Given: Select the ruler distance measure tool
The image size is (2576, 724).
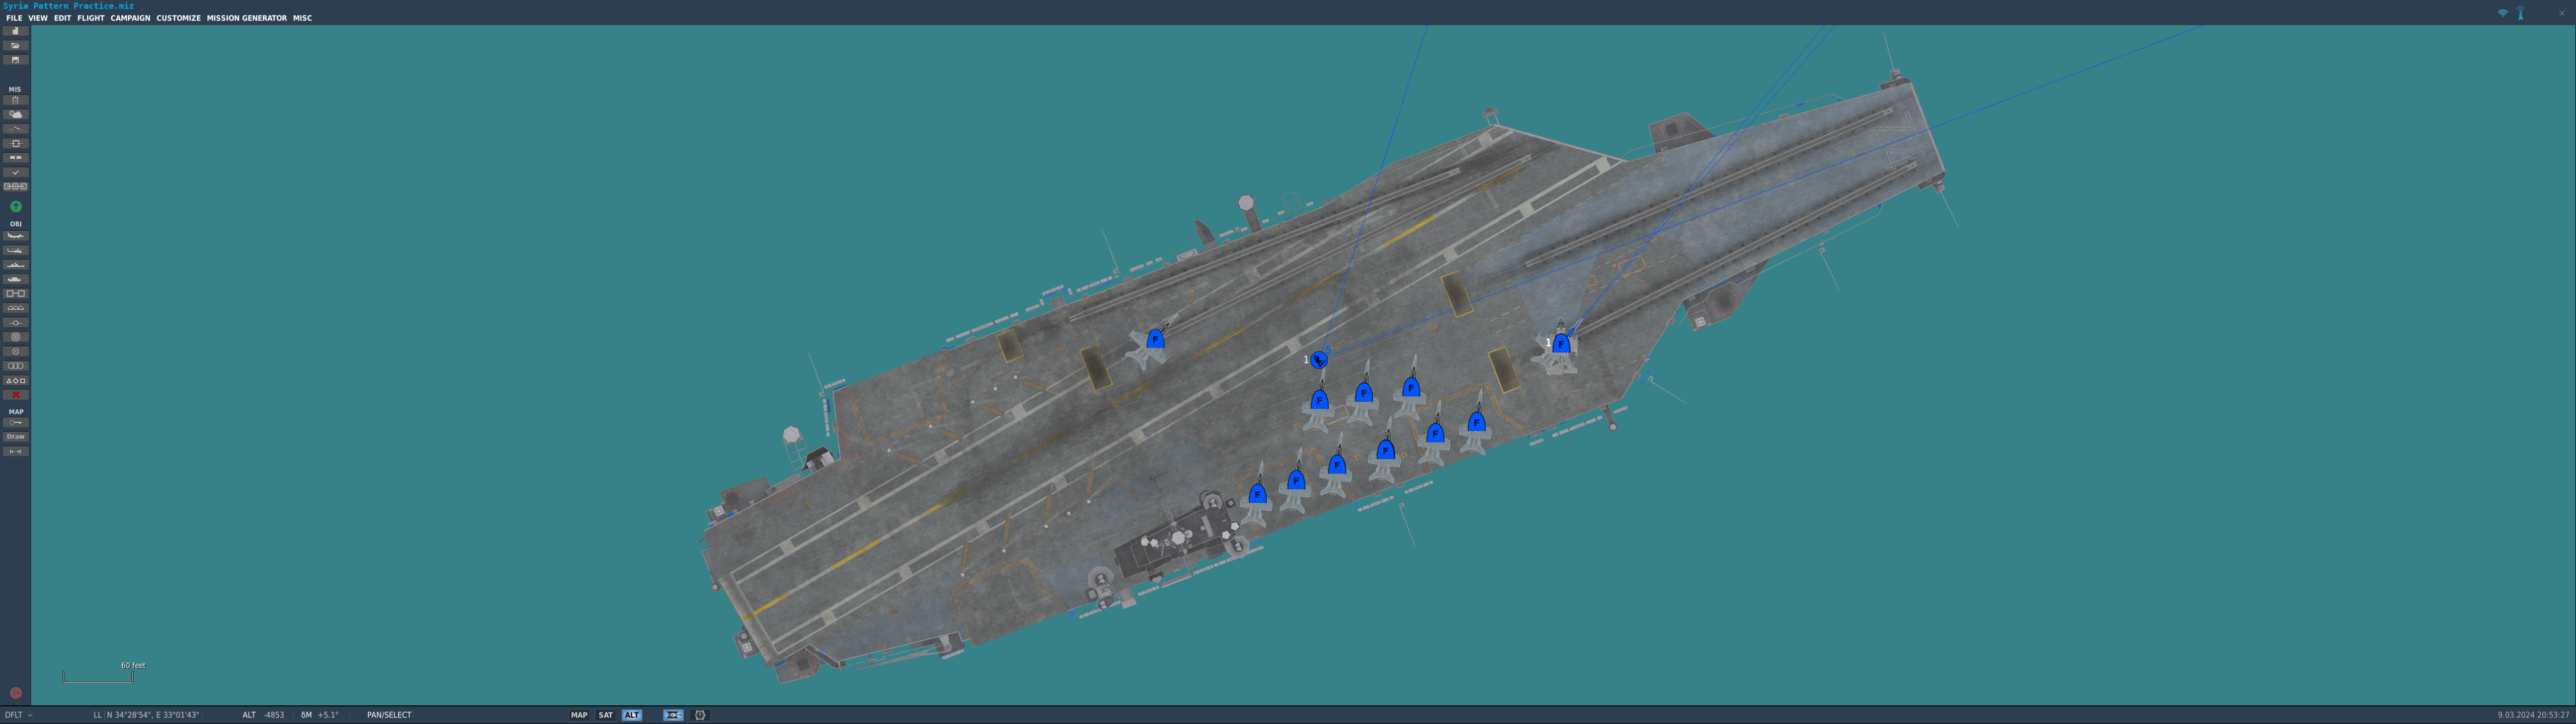Looking at the screenshot, I should pyautogui.click(x=15, y=452).
